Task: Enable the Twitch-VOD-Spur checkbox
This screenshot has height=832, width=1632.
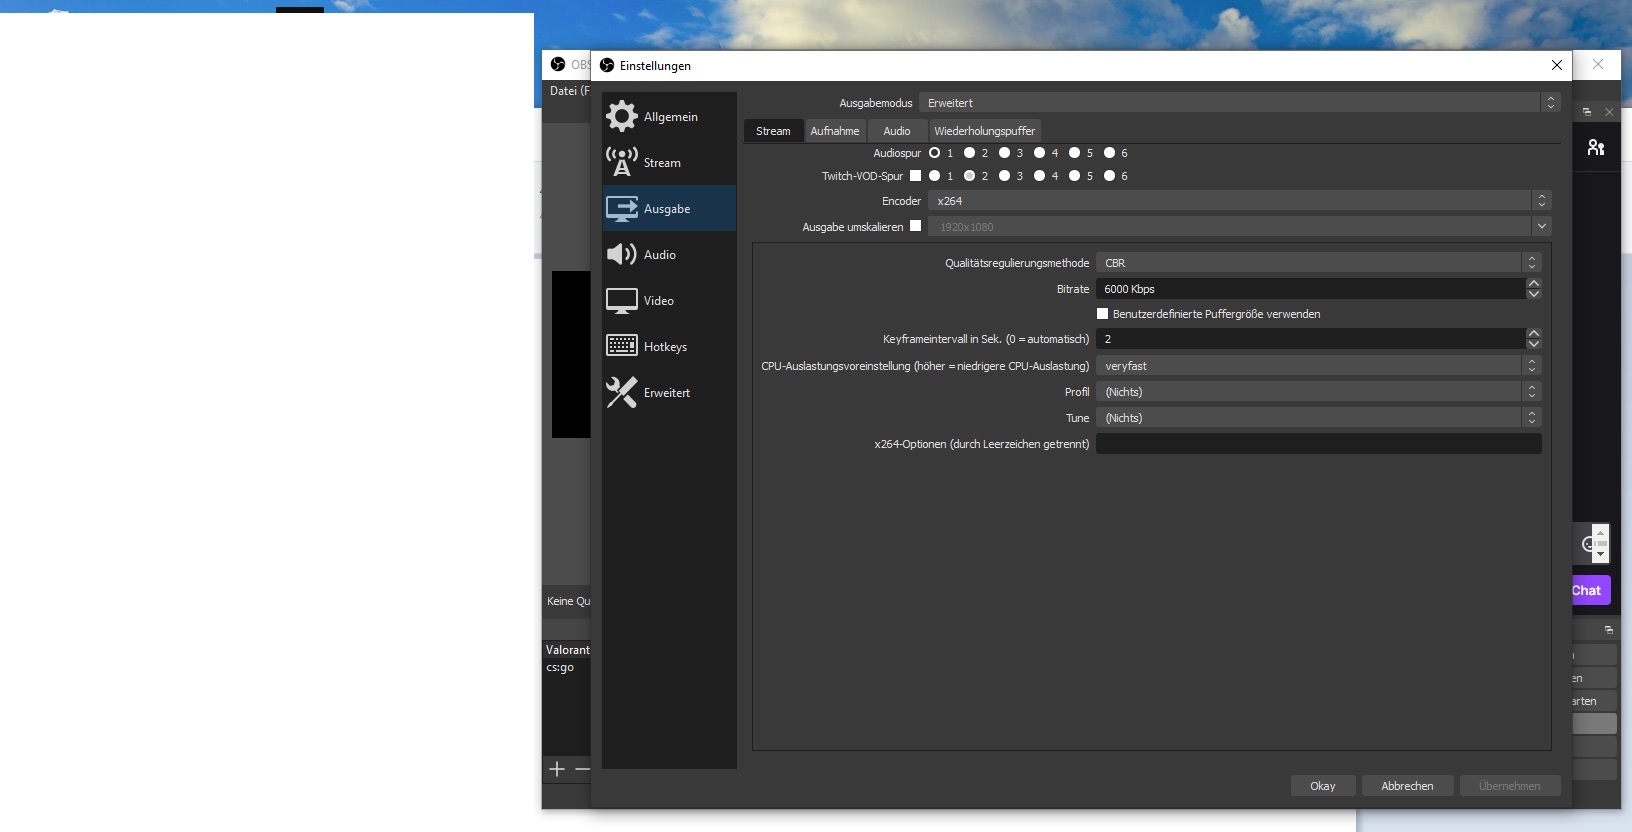Action: 915,176
